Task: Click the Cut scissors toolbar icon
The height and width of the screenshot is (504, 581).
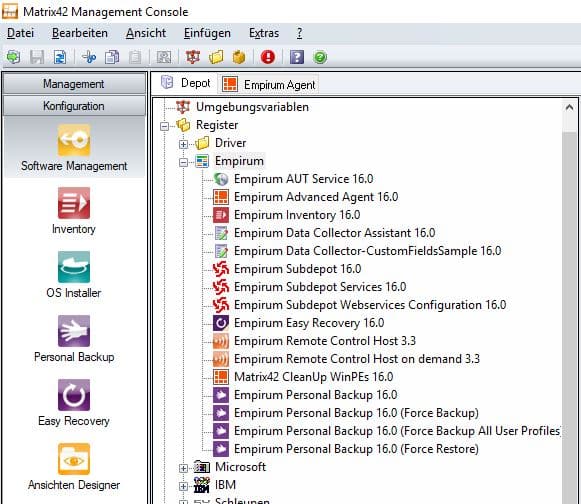Action: tap(89, 57)
